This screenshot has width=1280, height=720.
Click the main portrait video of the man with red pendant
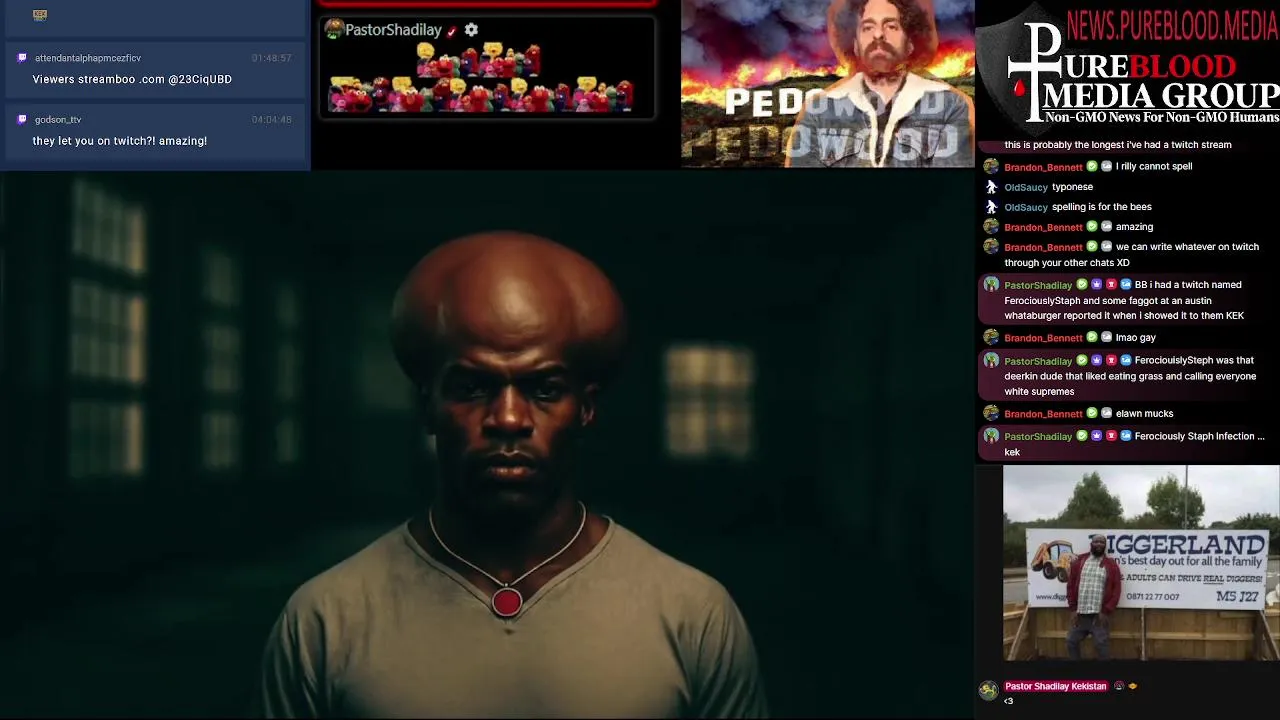coord(487,445)
